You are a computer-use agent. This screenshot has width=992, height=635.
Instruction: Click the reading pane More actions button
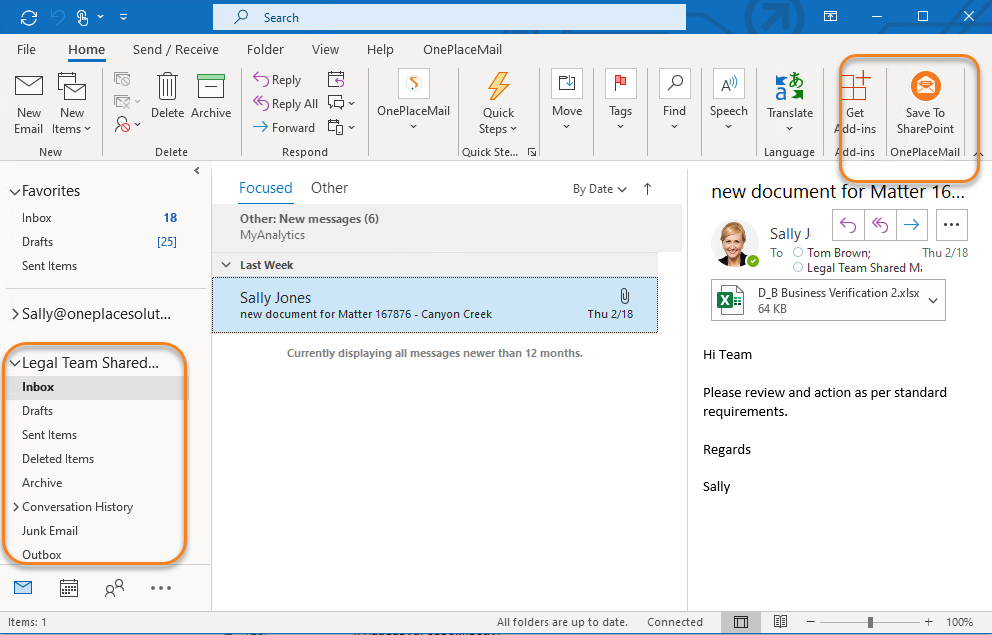[x=951, y=225]
